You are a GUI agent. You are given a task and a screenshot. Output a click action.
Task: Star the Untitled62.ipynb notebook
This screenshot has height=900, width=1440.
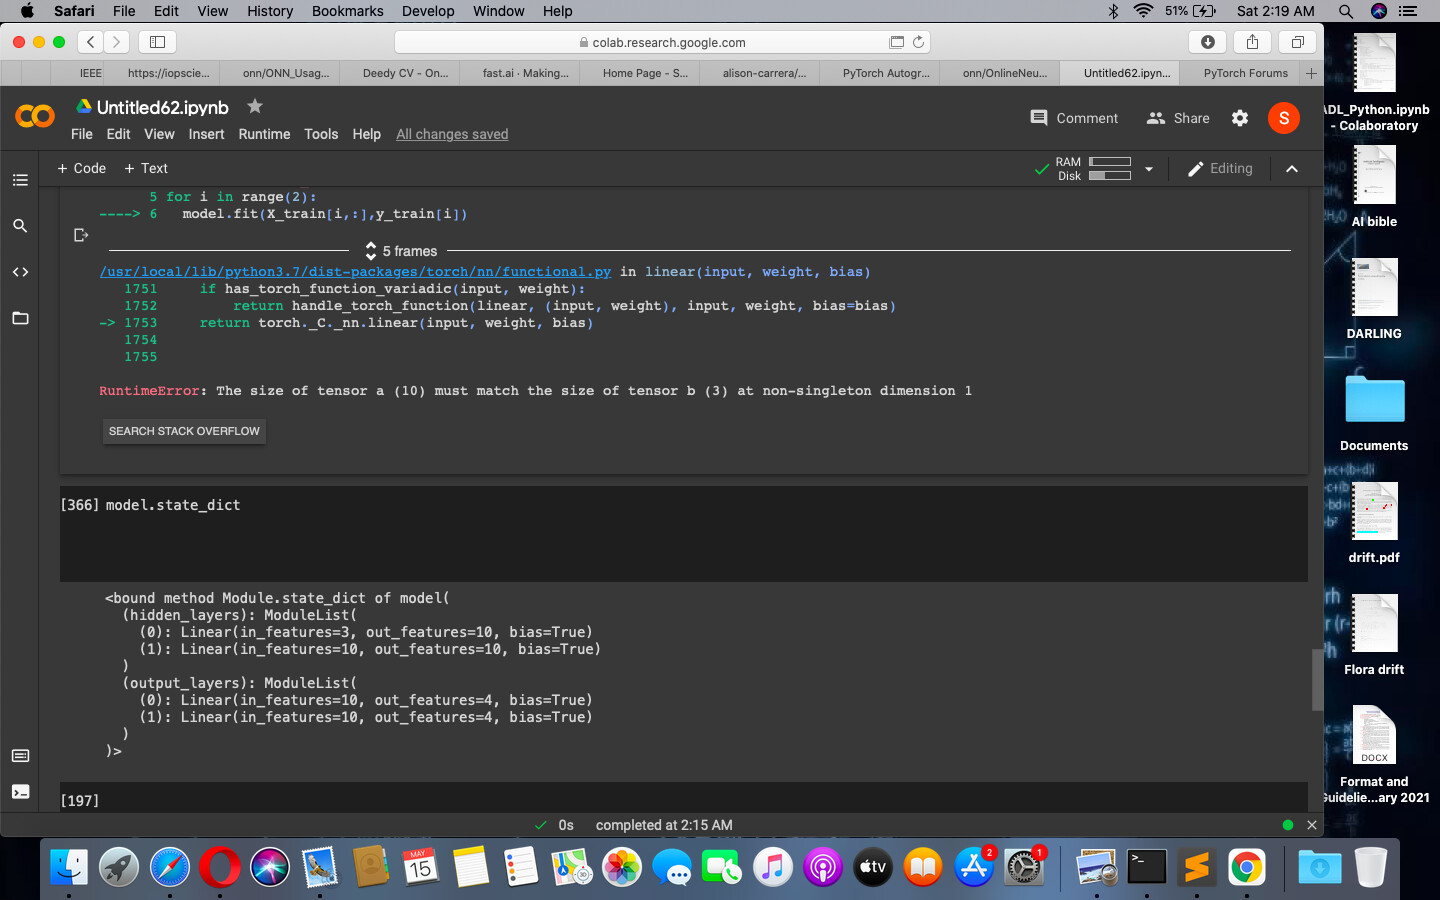[x=255, y=106]
